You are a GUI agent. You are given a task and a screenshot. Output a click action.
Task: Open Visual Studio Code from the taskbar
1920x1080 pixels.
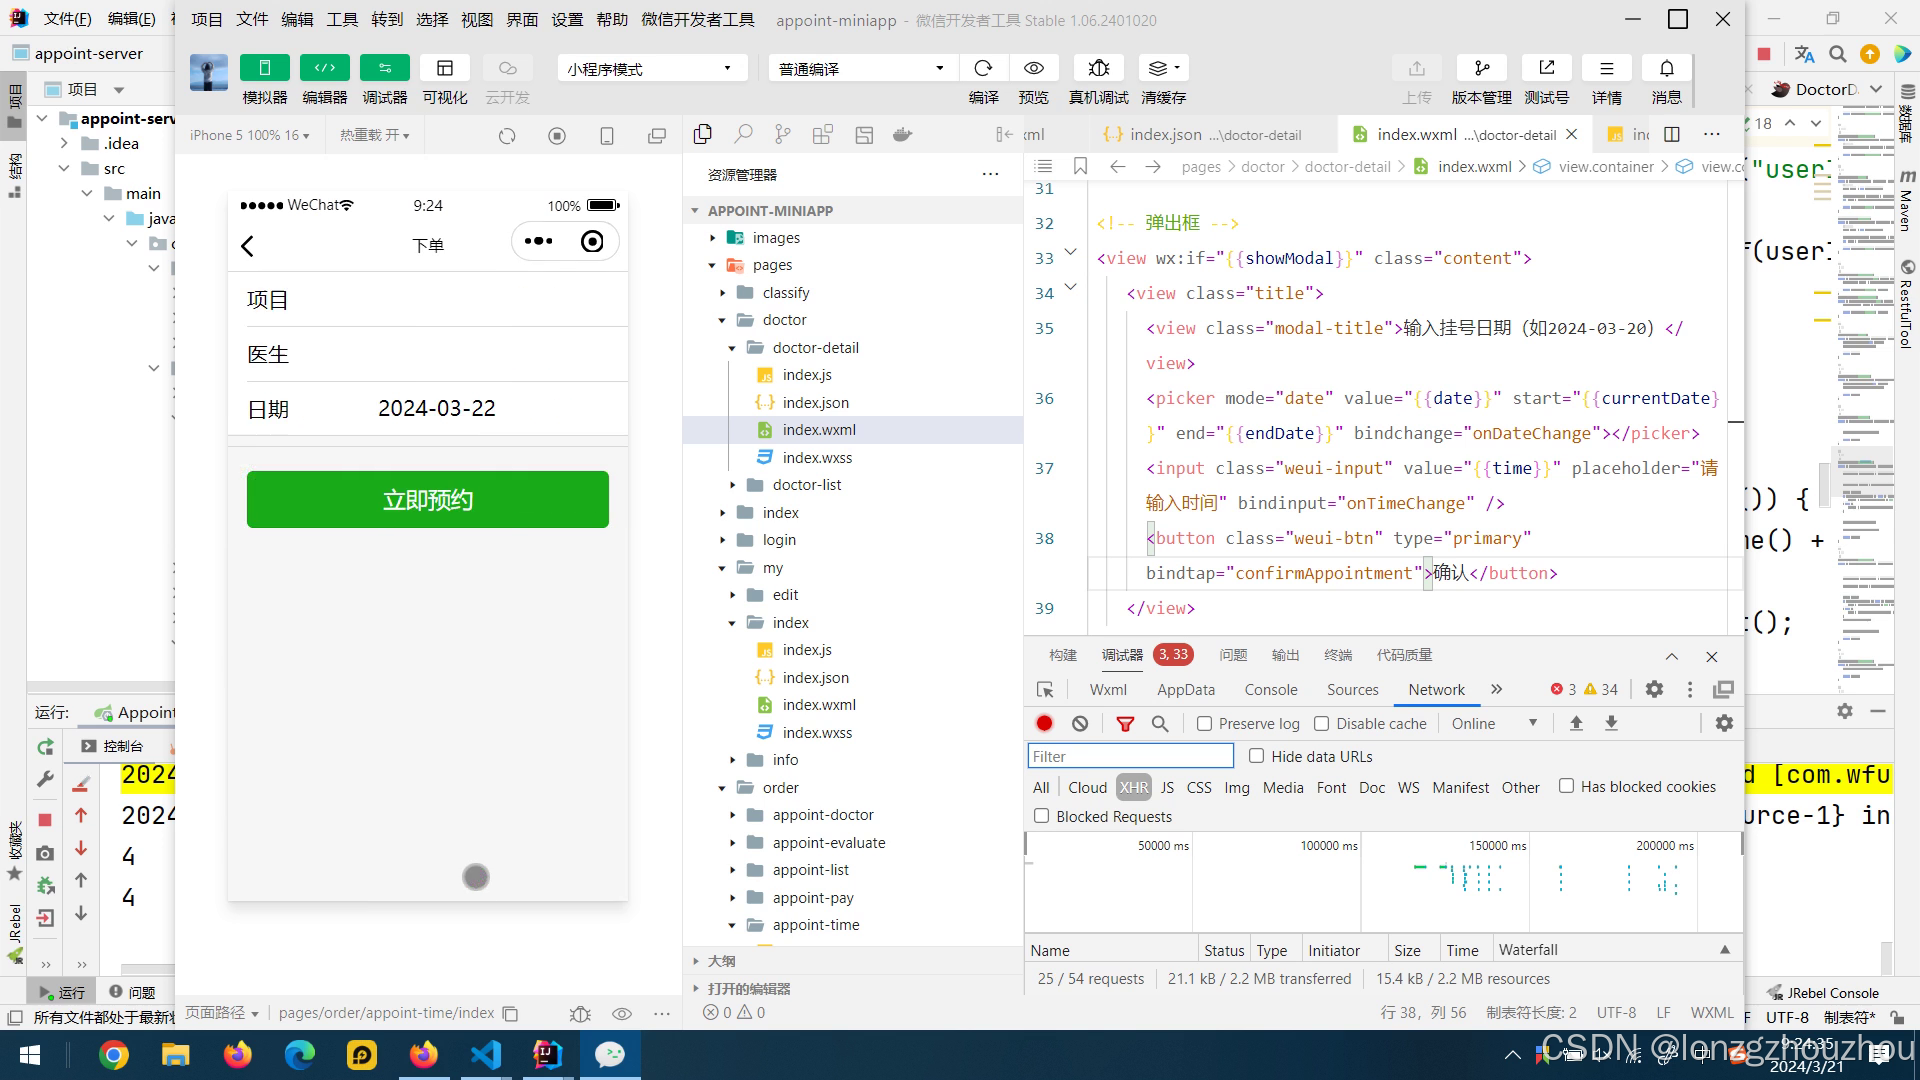click(x=486, y=1055)
